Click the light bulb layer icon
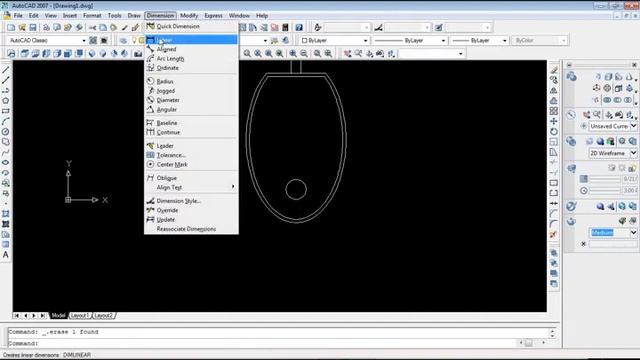This screenshot has width=640, height=360. pos(133,40)
